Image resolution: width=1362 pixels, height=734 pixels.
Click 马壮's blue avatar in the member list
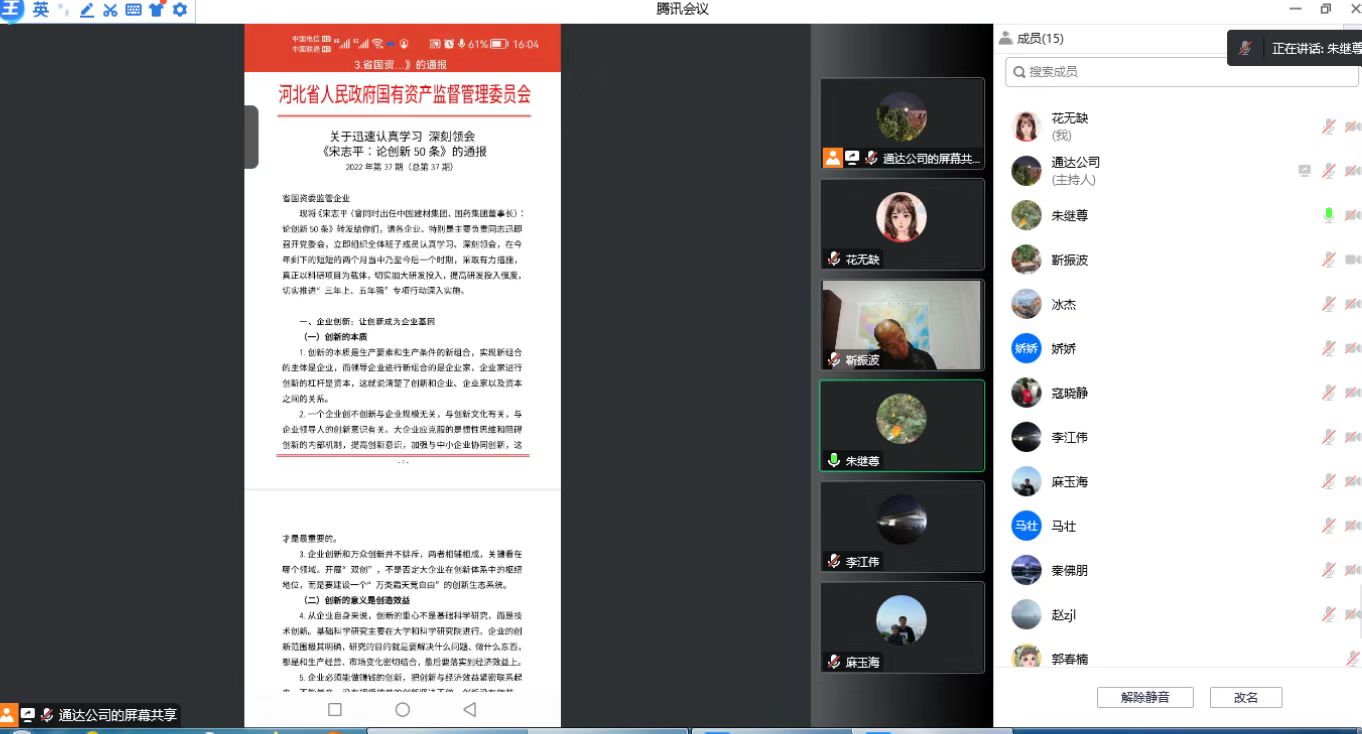pyautogui.click(x=1027, y=526)
